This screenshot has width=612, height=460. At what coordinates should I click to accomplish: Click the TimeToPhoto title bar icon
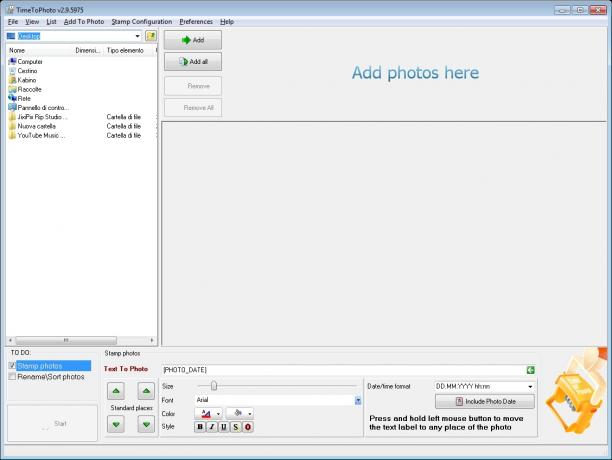tap(10, 10)
